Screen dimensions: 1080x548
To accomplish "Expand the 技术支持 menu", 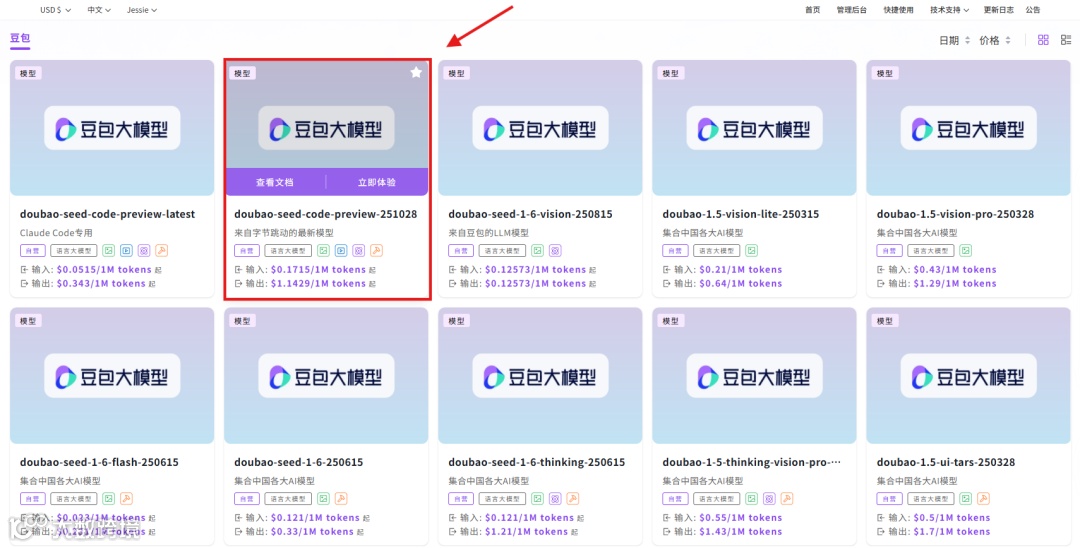I will [x=949, y=10].
